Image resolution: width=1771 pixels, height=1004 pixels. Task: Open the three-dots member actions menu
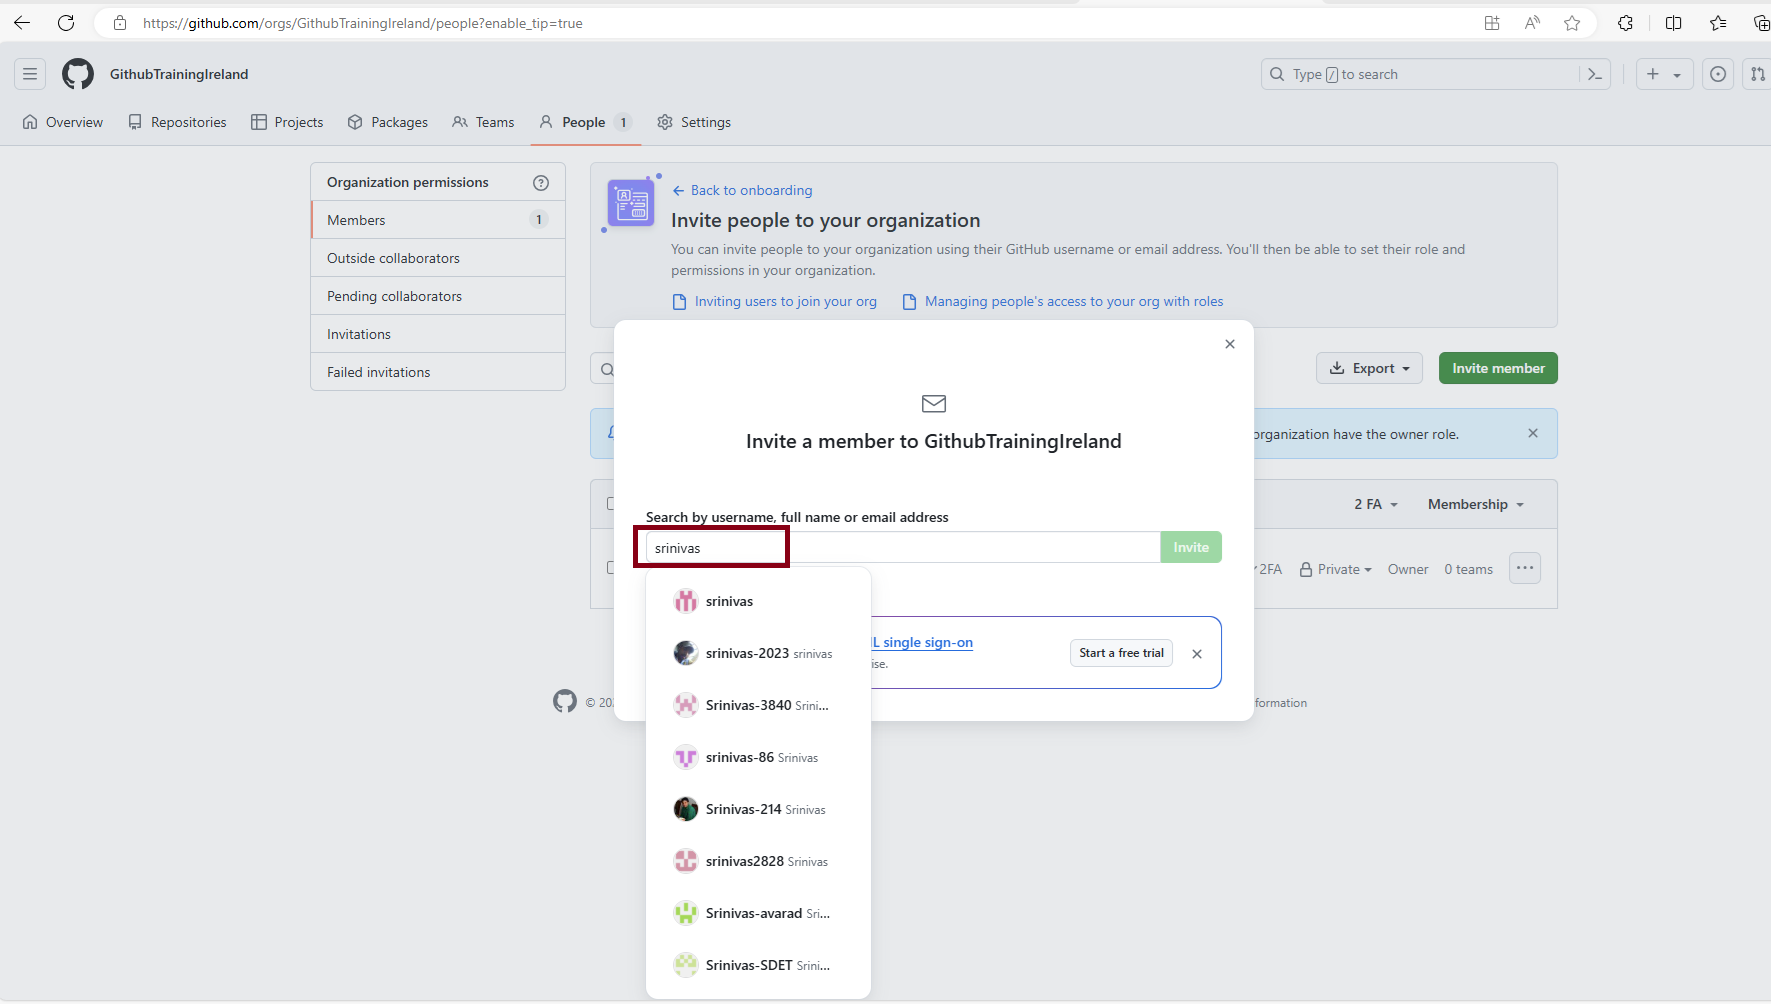pyautogui.click(x=1525, y=568)
